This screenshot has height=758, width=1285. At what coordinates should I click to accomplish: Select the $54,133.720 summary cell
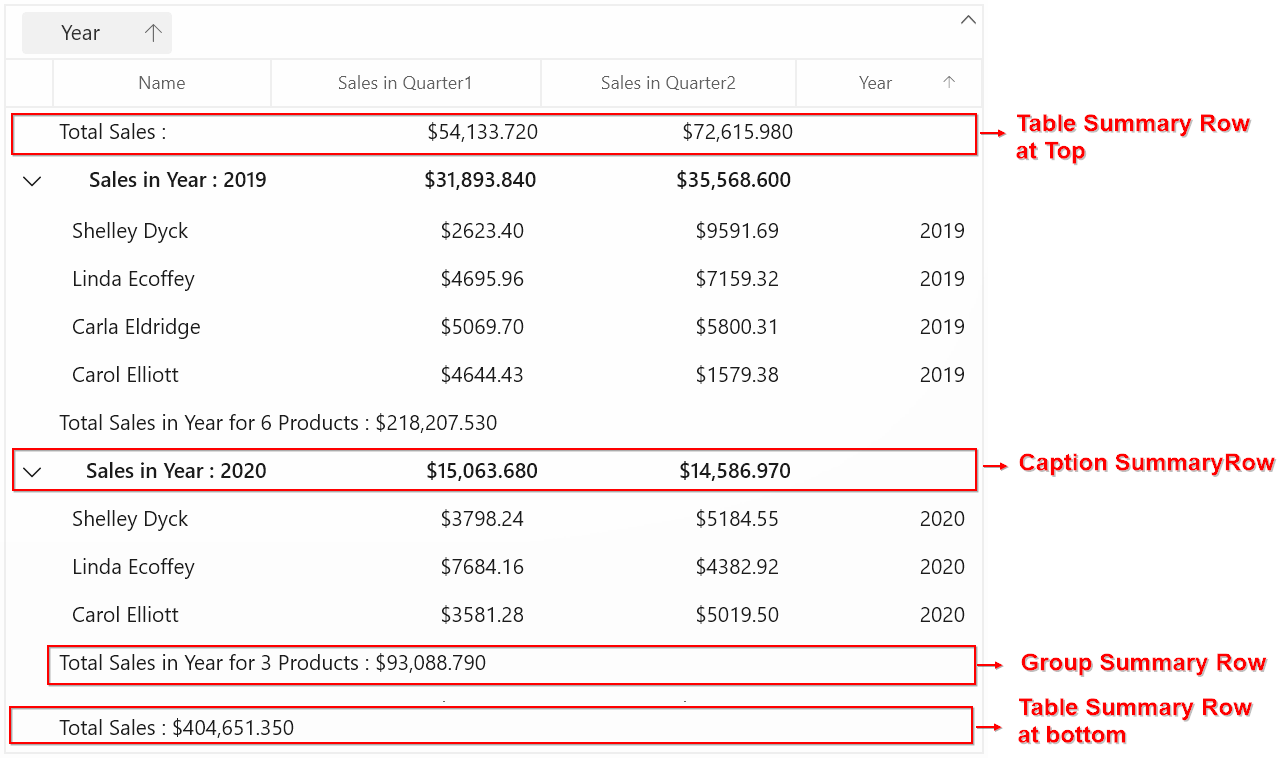(x=482, y=132)
